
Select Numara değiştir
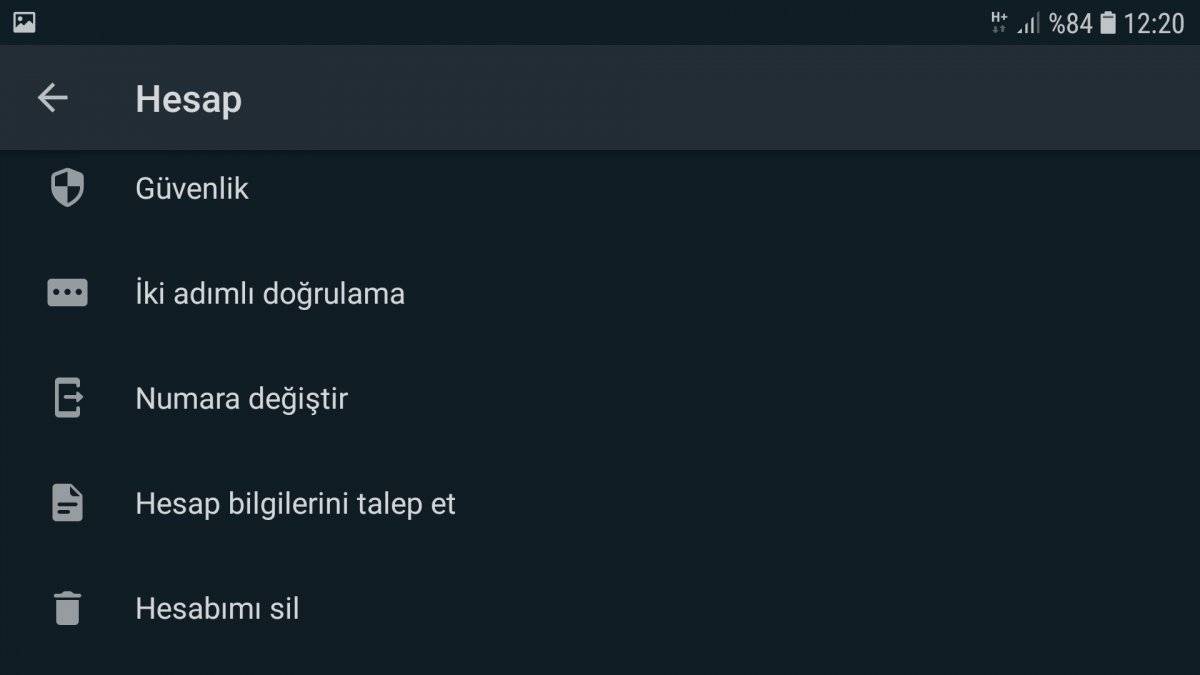(241, 398)
